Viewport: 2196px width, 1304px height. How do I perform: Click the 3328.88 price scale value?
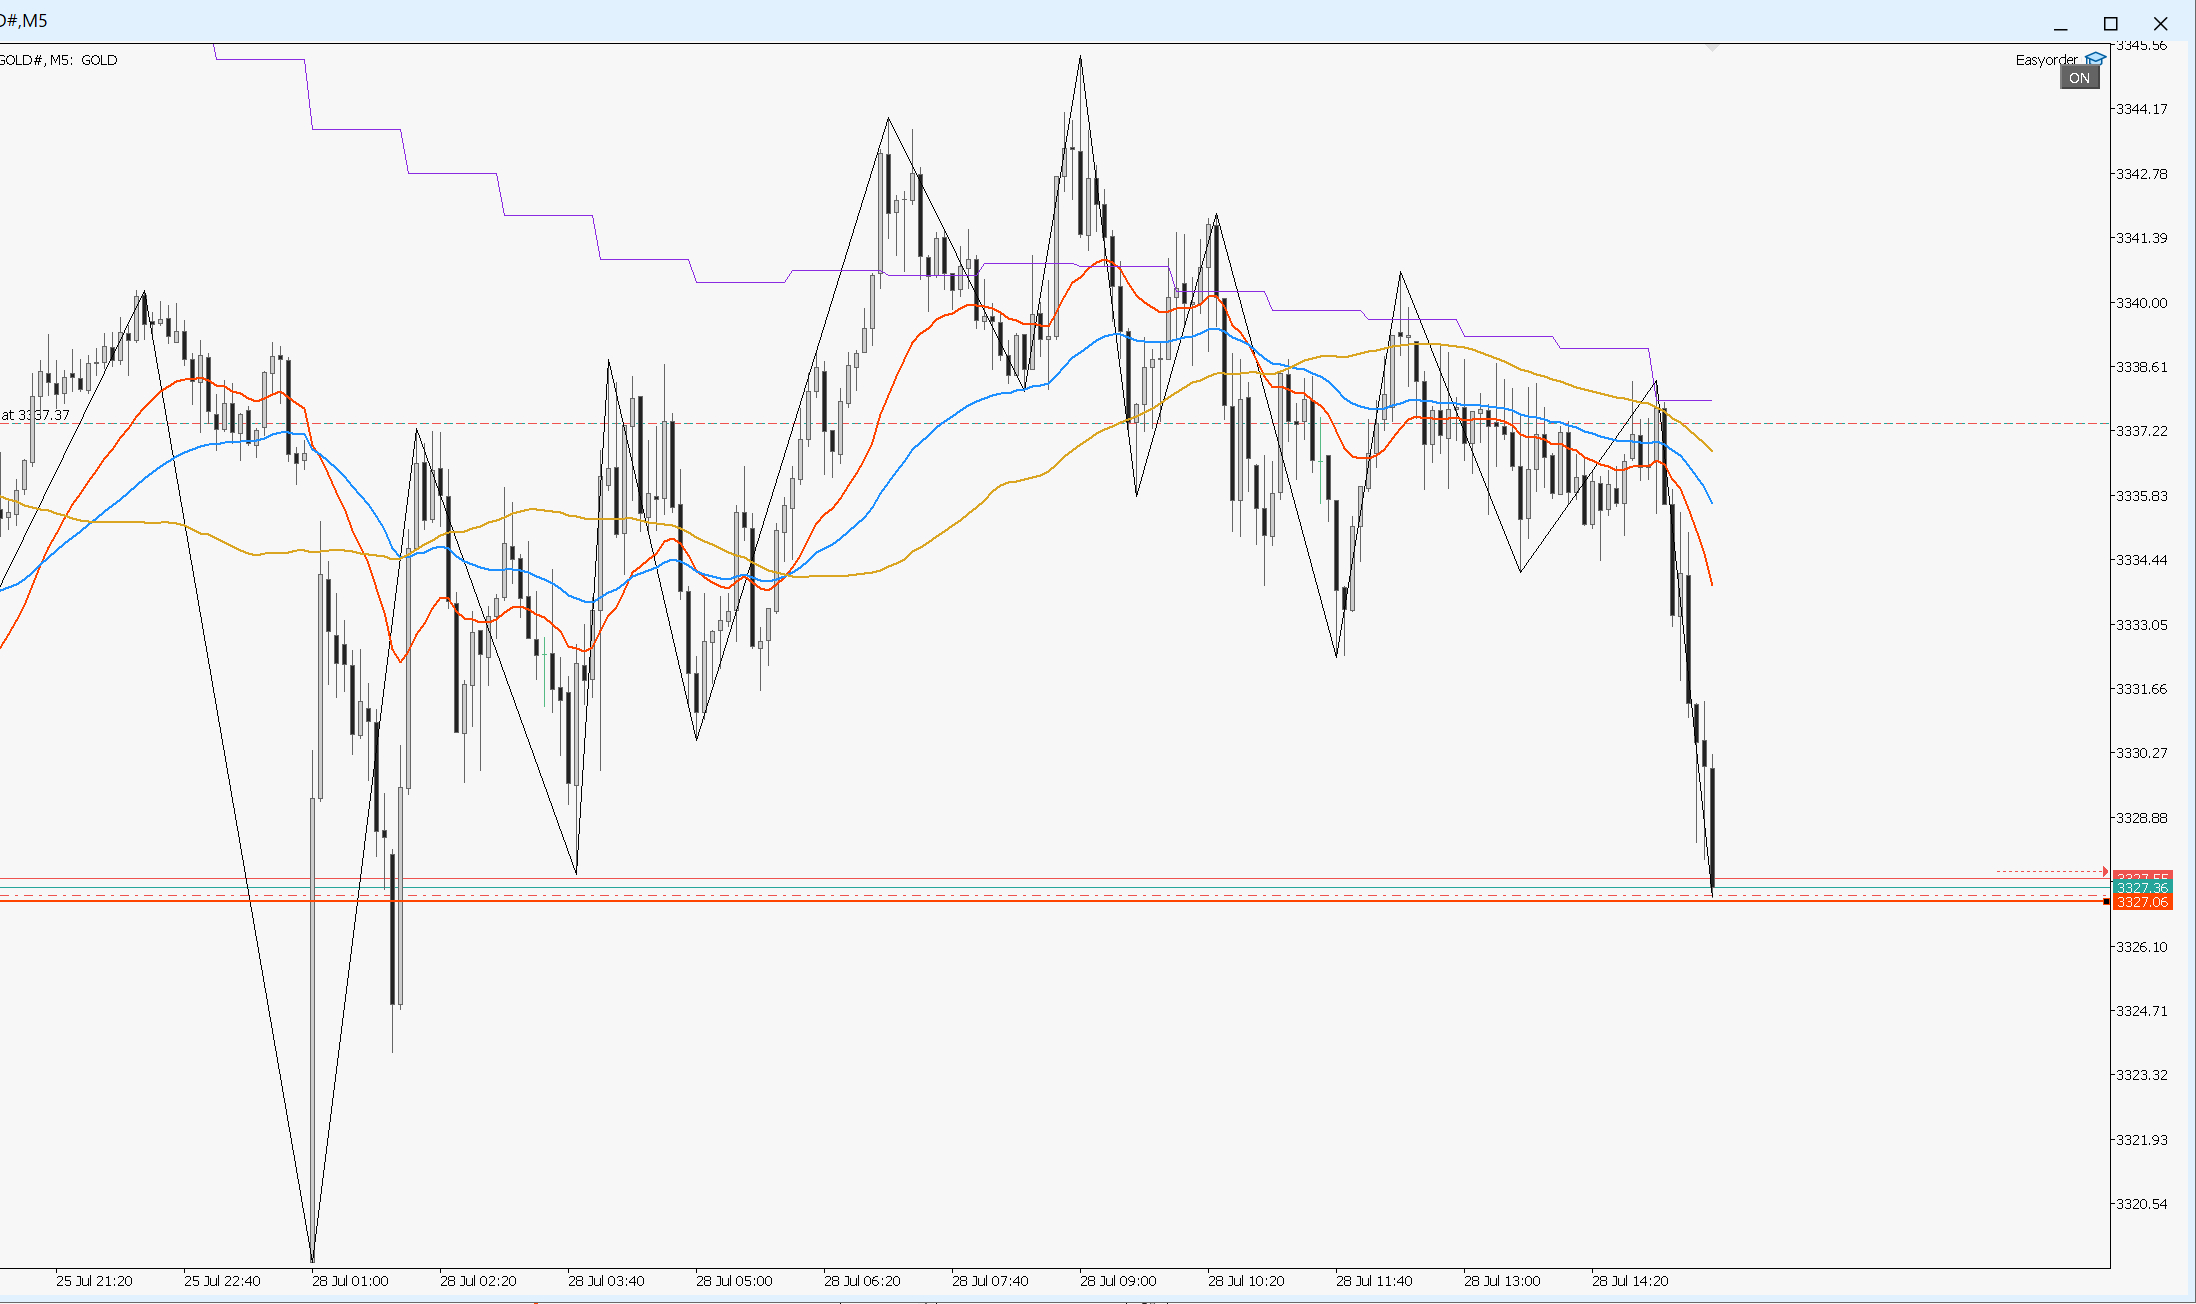tap(2141, 818)
